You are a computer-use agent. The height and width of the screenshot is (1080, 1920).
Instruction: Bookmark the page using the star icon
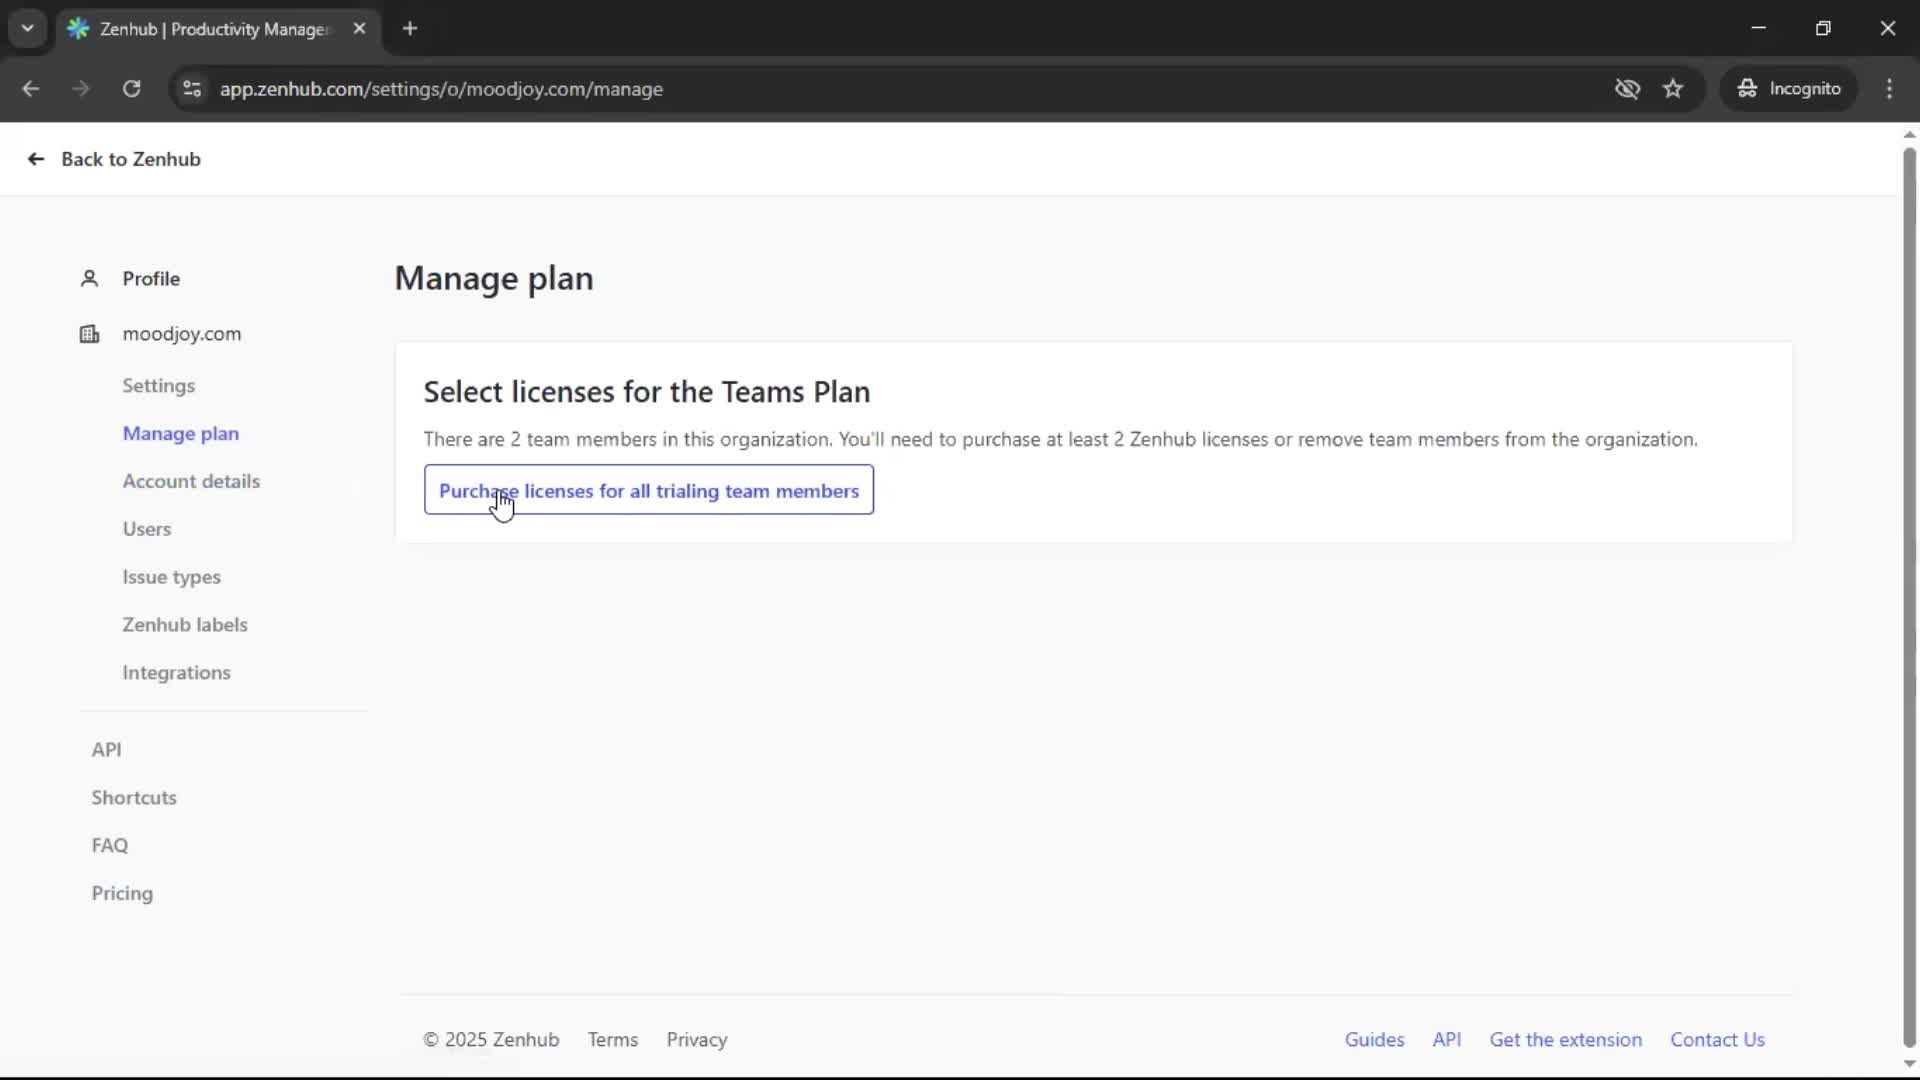pos(1673,88)
